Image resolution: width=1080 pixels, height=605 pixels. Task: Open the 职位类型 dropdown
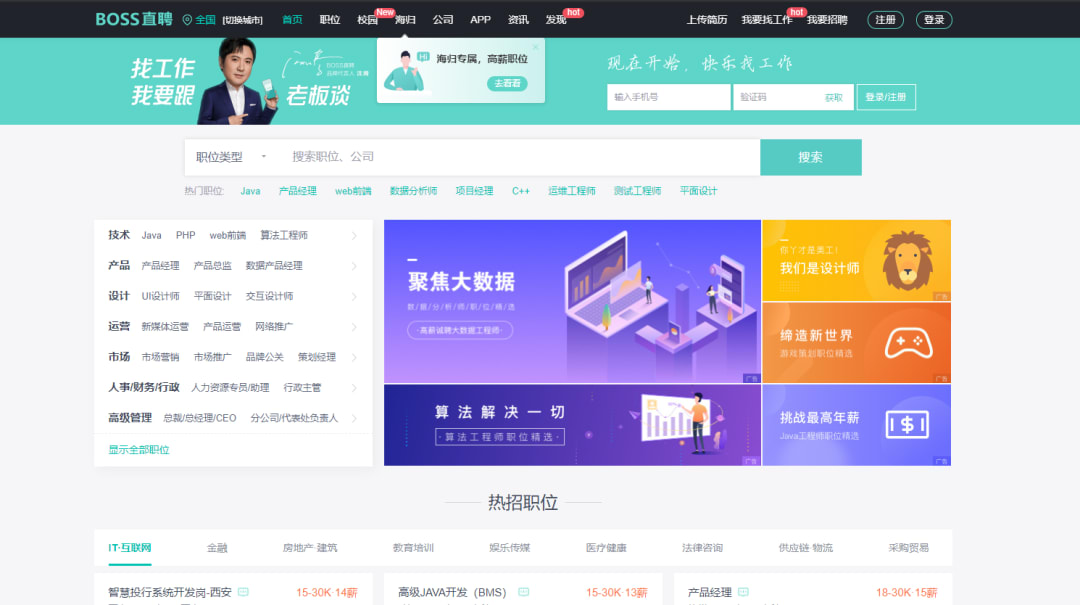pos(230,157)
